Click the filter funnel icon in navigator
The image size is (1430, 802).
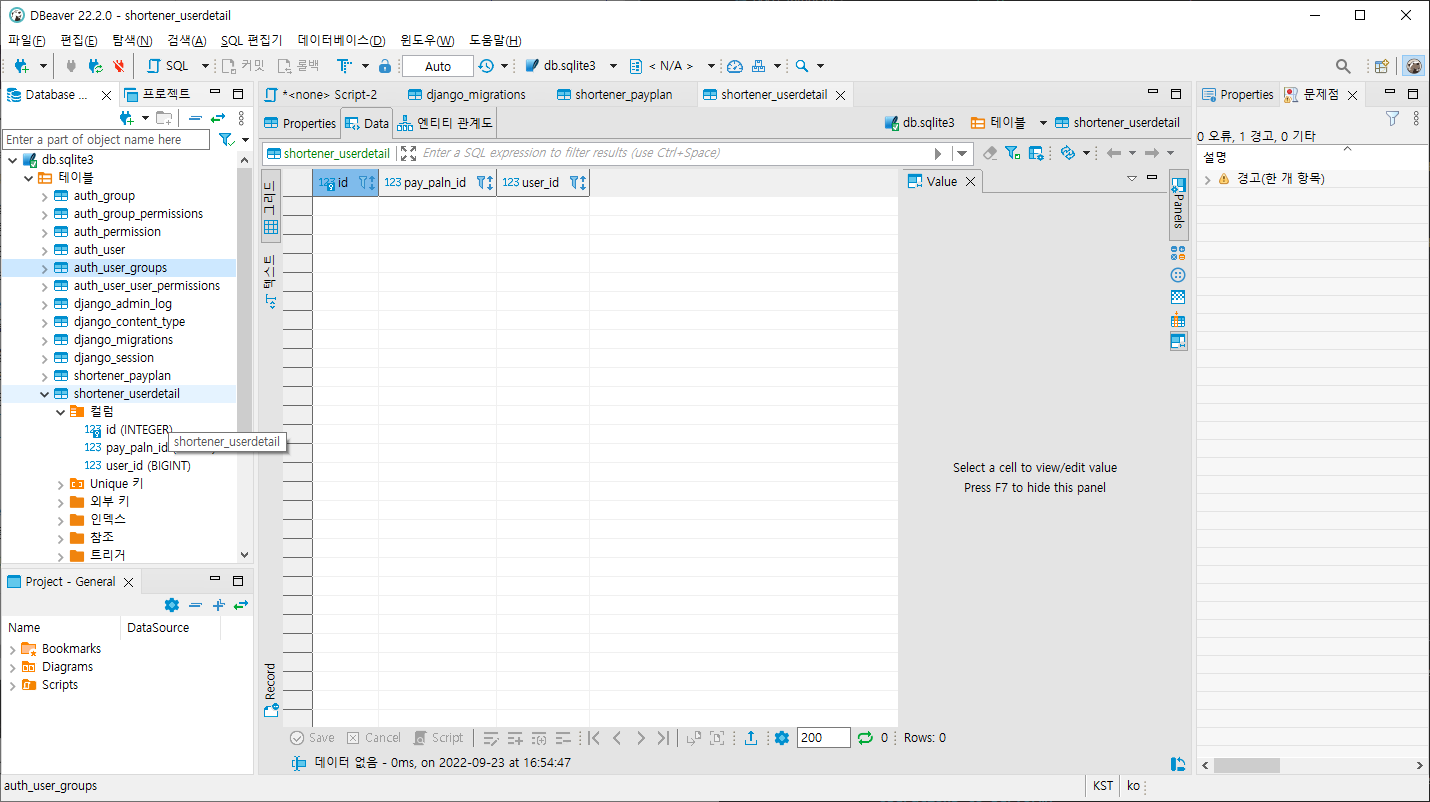point(226,140)
